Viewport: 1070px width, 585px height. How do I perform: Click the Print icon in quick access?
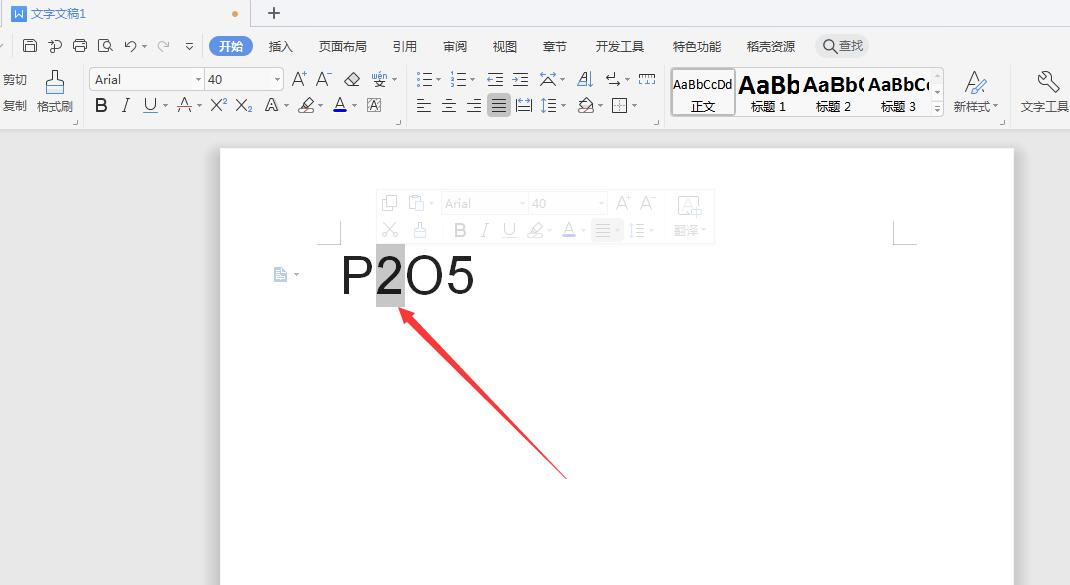(x=80, y=45)
